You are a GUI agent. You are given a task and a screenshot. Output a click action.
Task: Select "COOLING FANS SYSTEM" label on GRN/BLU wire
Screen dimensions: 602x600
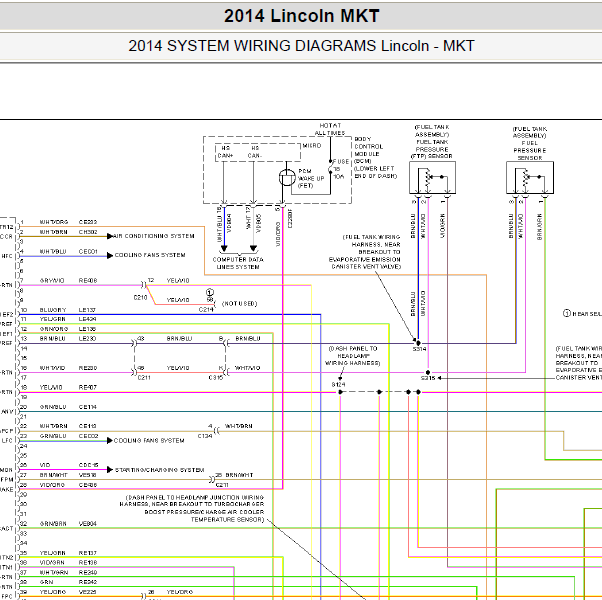(x=149, y=441)
